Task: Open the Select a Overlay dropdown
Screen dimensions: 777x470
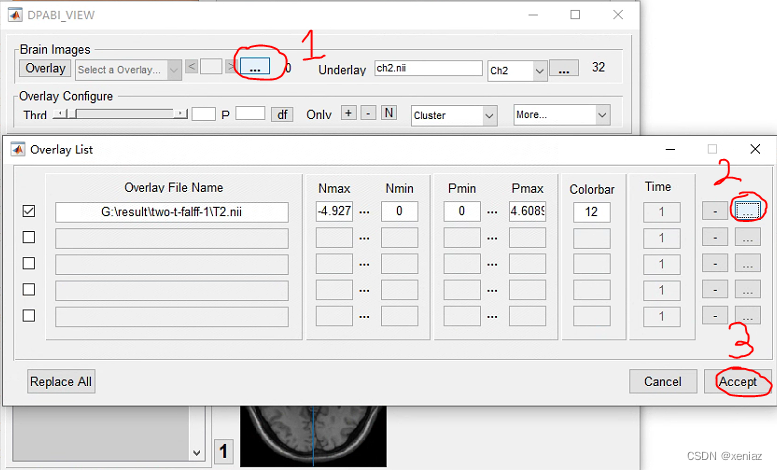Action: click(x=129, y=70)
